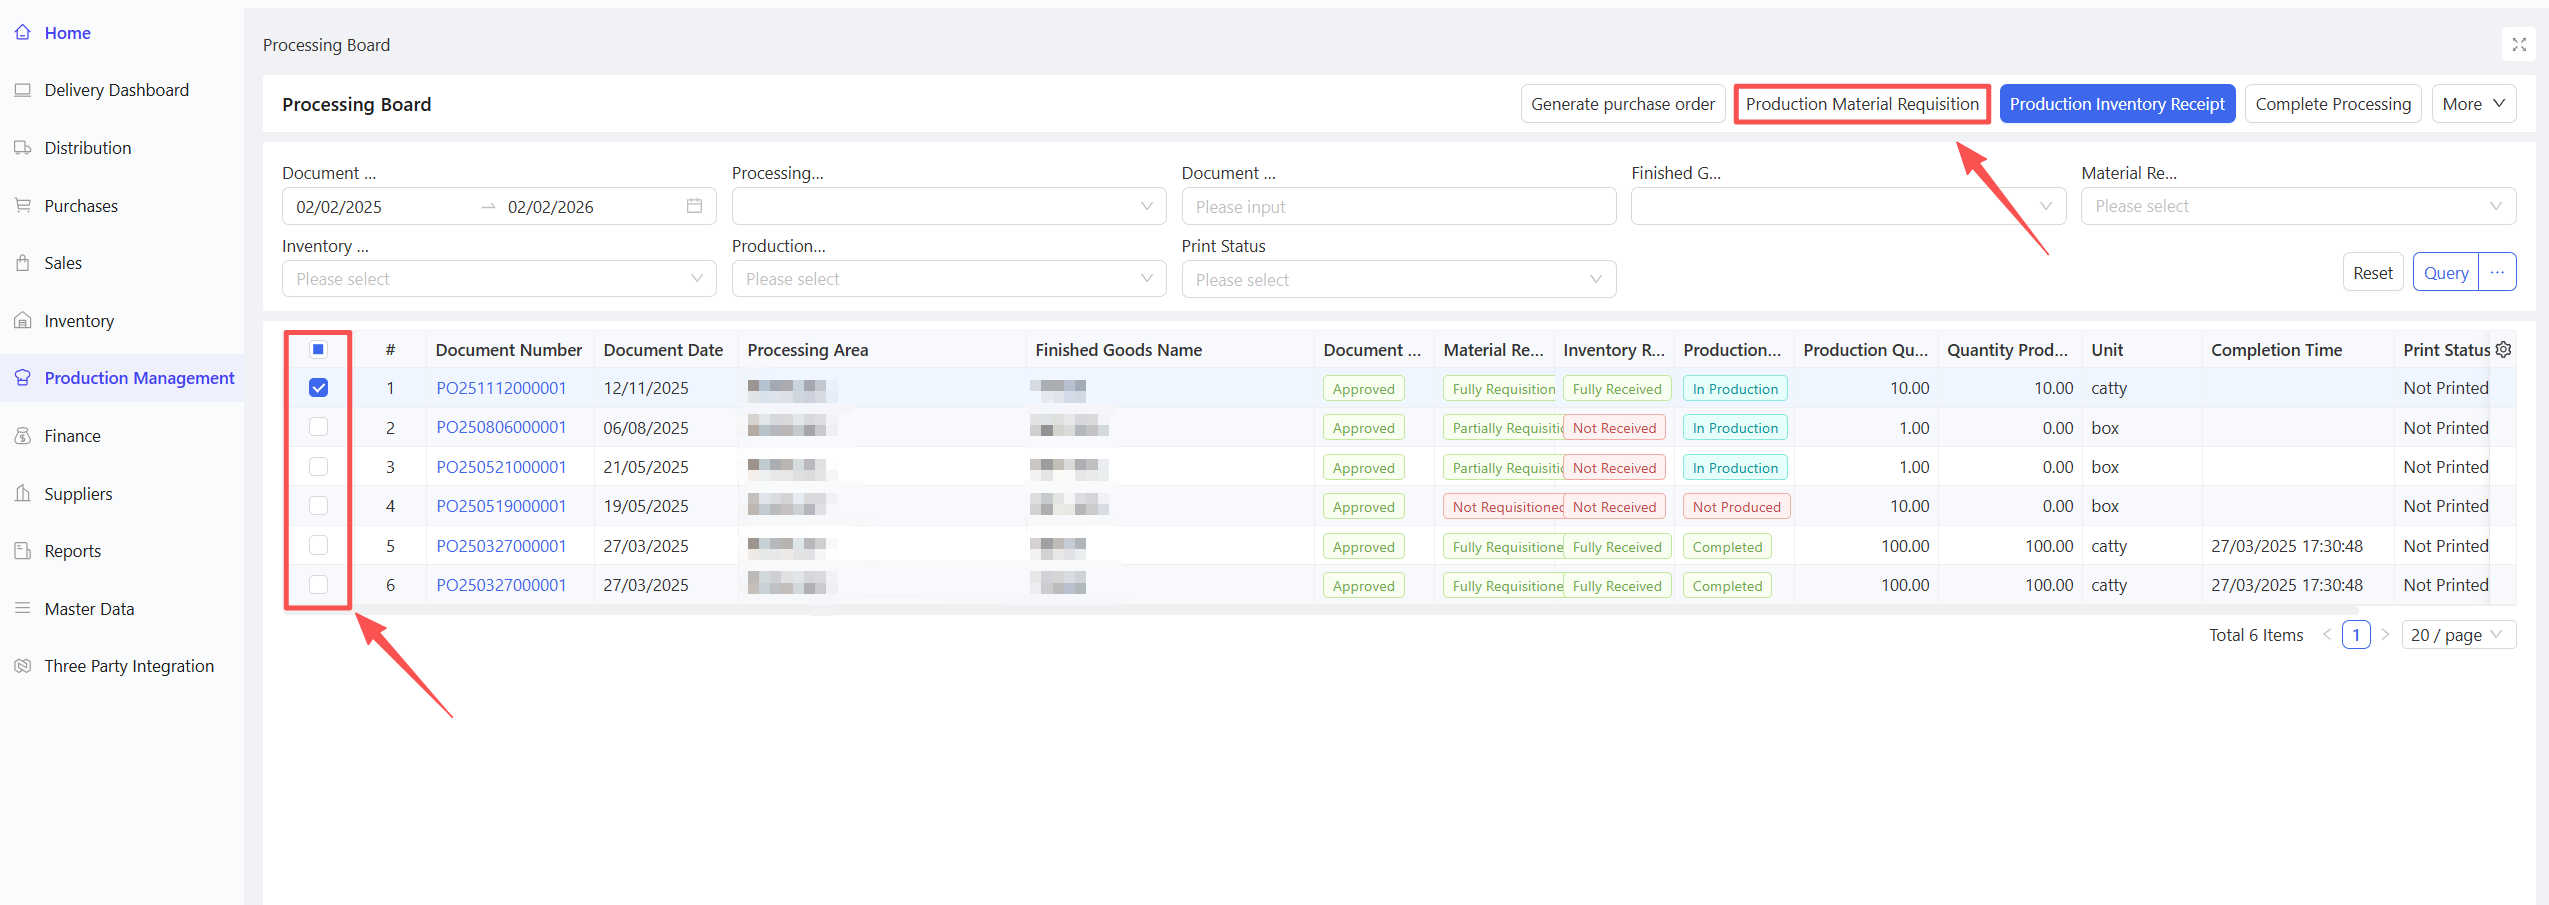Expand the More dropdown button
This screenshot has height=905, width=2549.
click(2473, 104)
